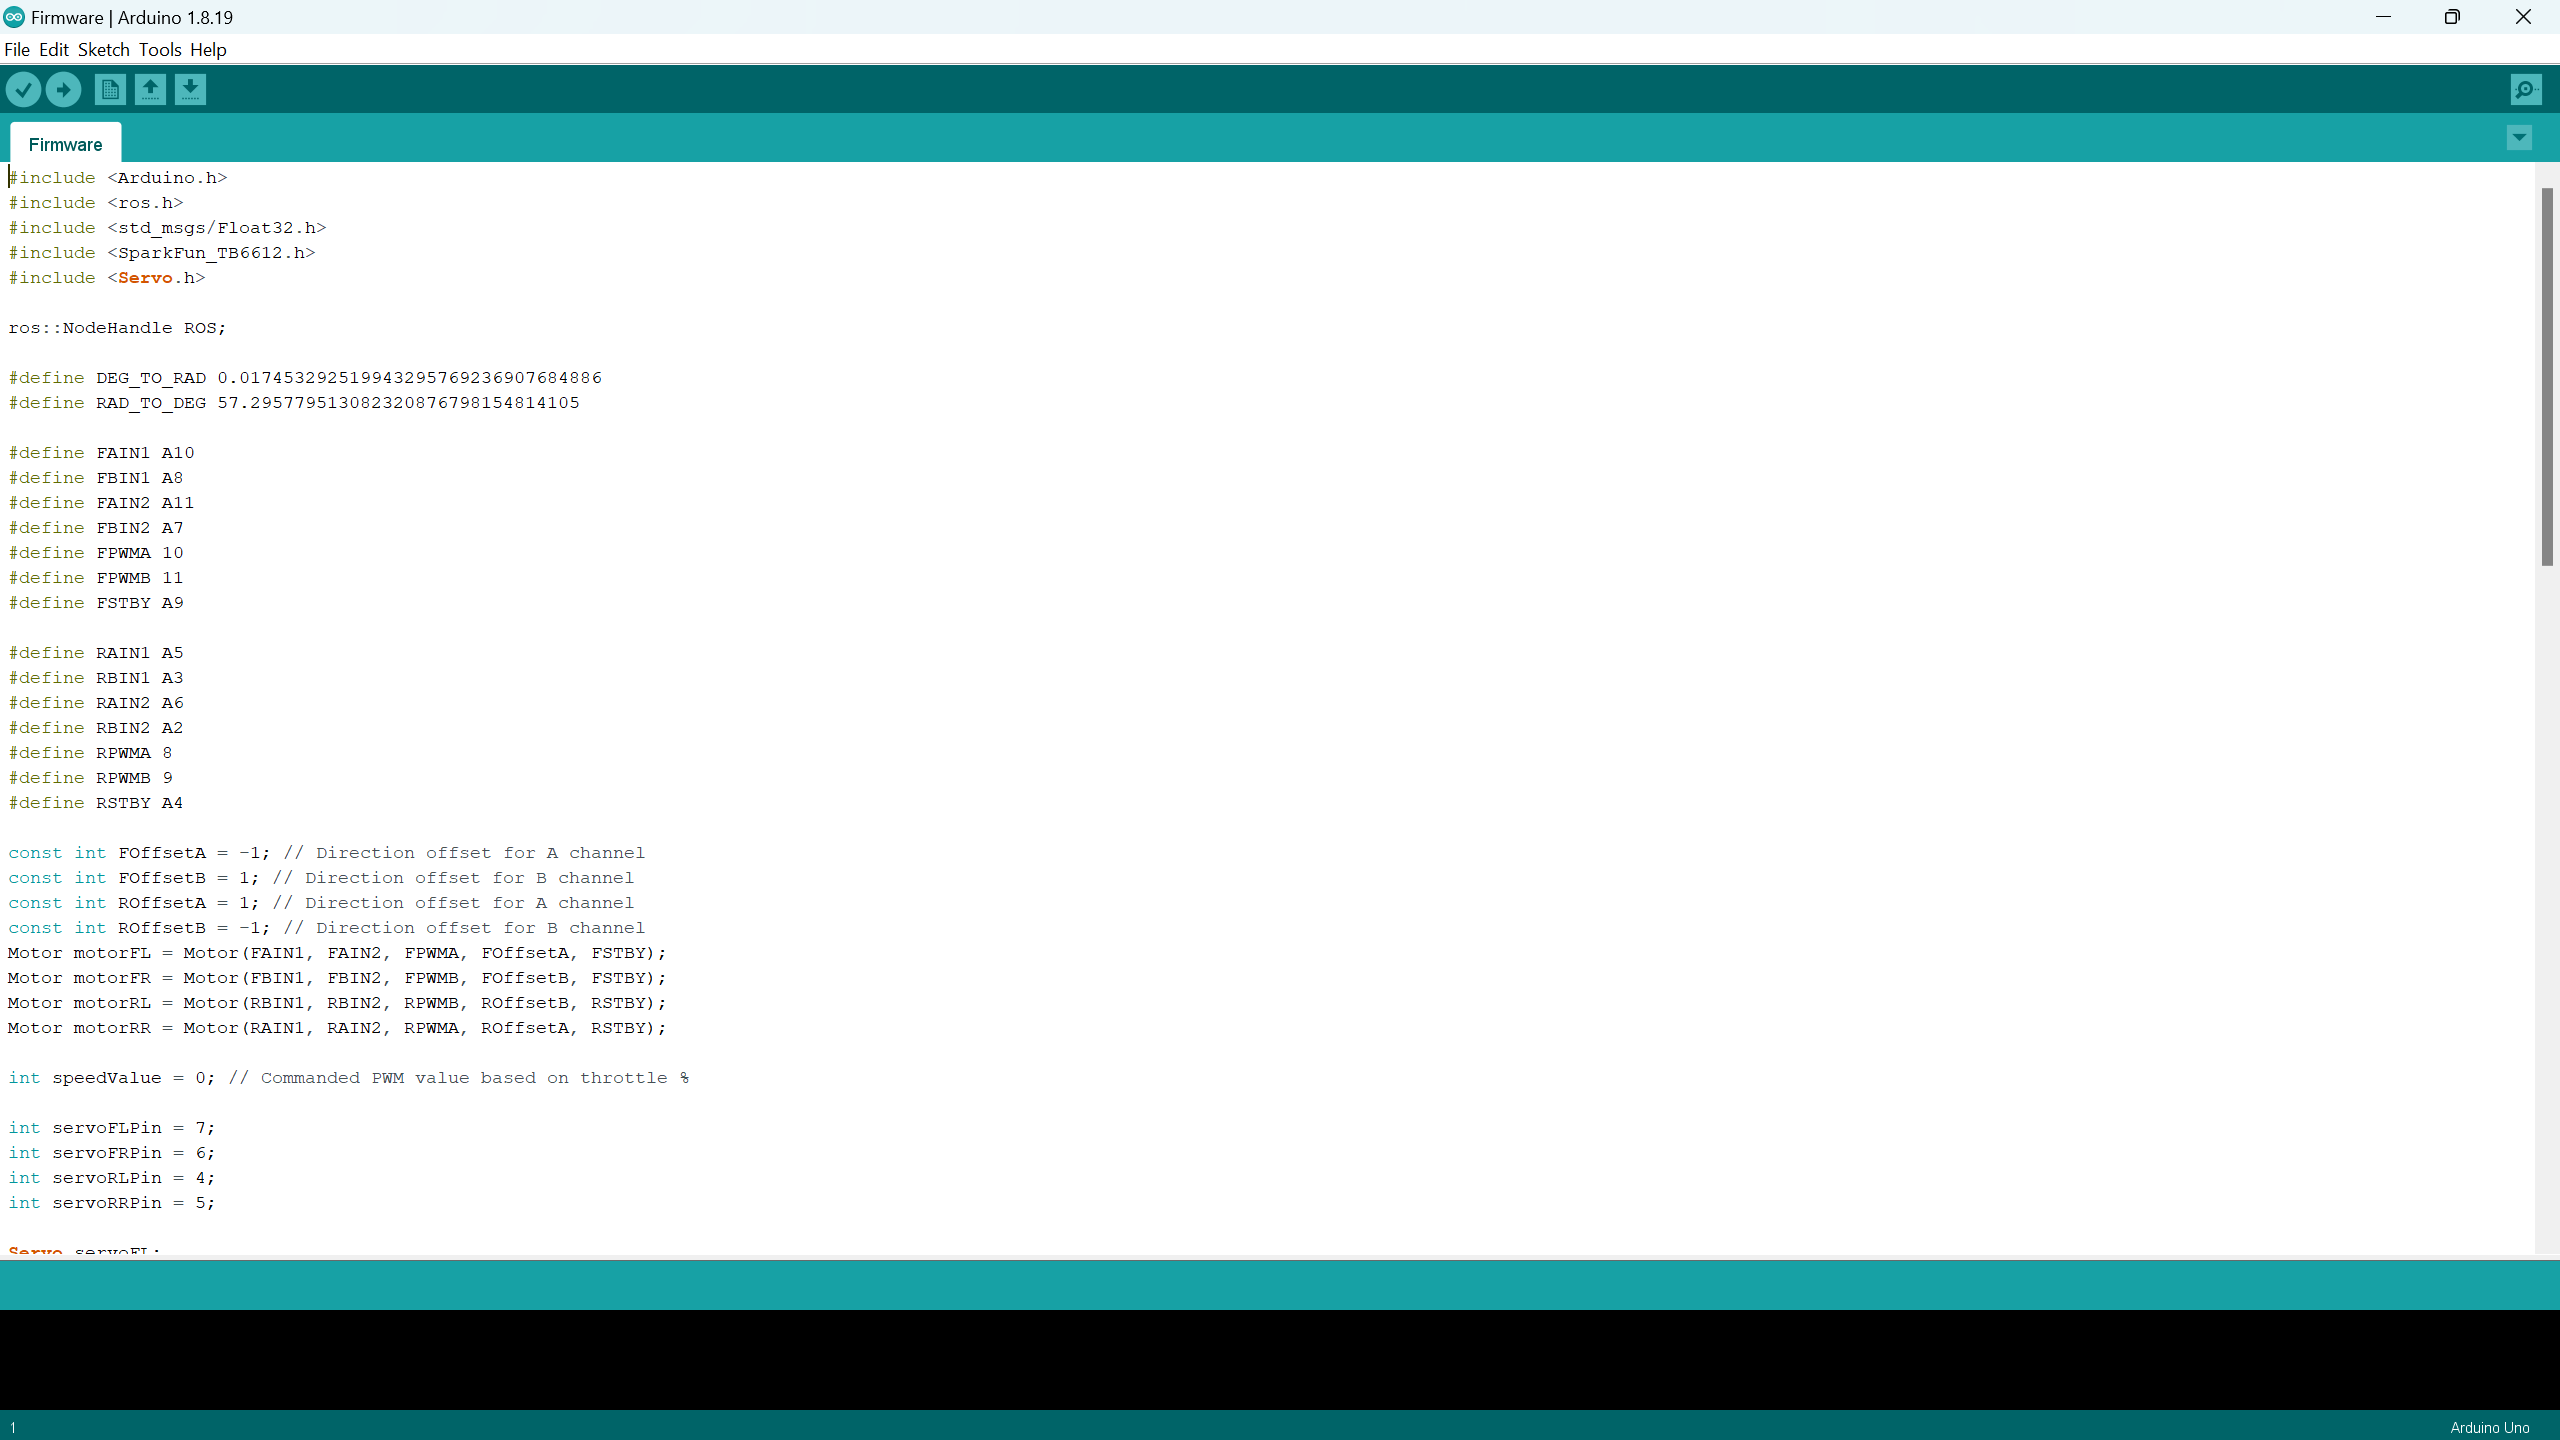Screen dimensions: 2560x1440
Task: Open the Tools menu
Action: coord(160,50)
